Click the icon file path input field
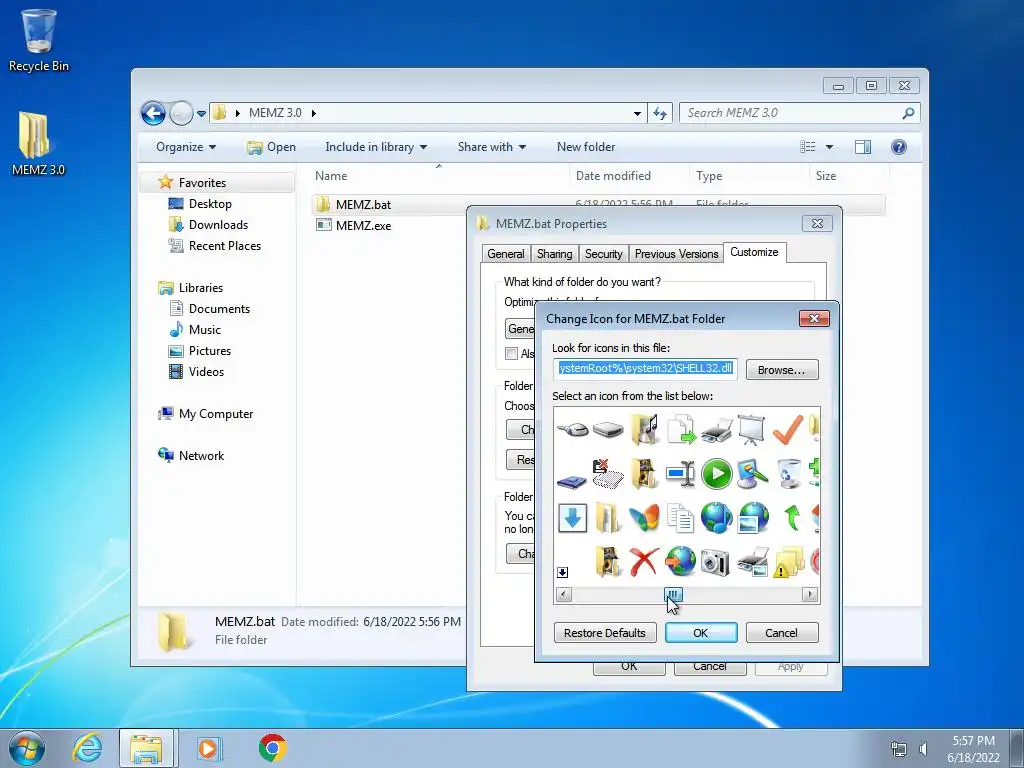This screenshot has height=768, width=1024. click(645, 368)
